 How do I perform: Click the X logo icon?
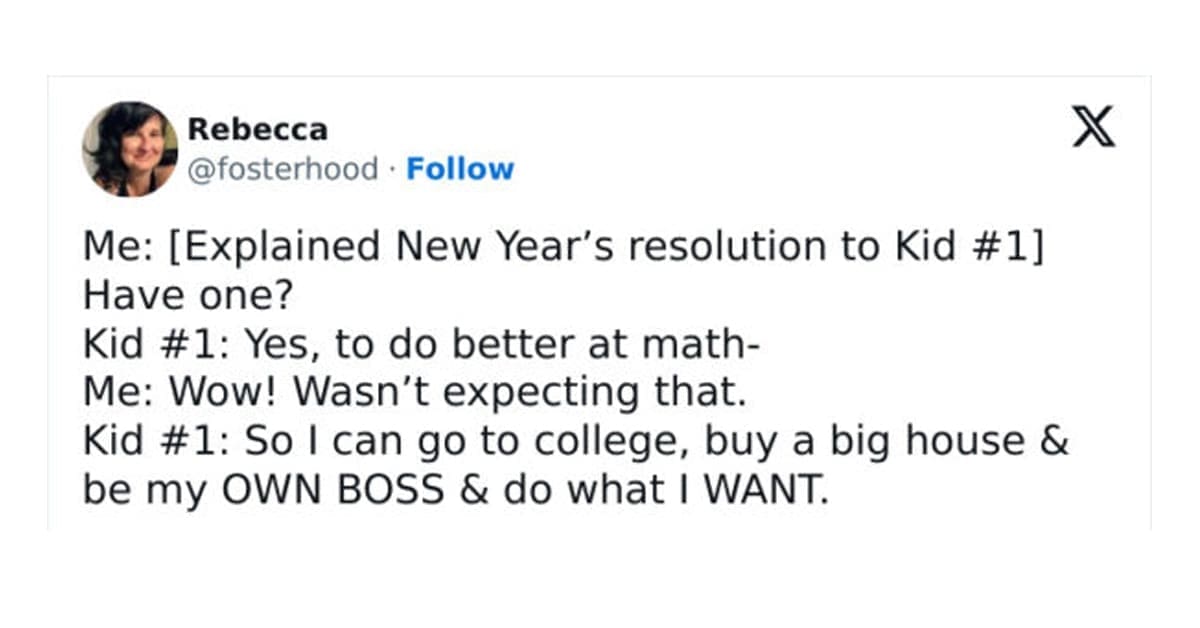[x=1094, y=129]
